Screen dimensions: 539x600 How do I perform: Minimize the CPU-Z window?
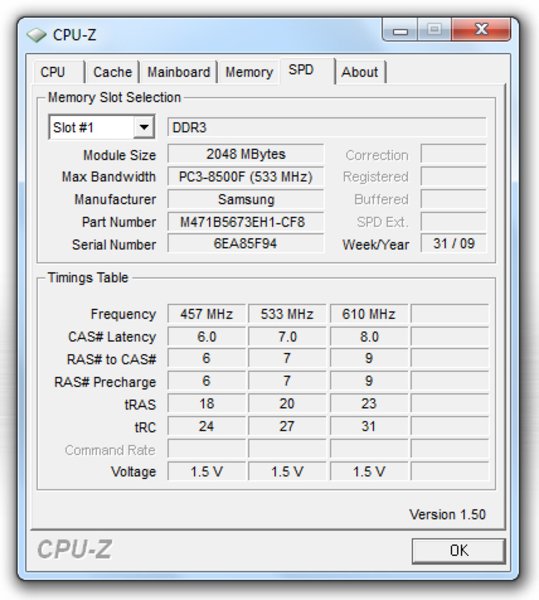click(400, 30)
